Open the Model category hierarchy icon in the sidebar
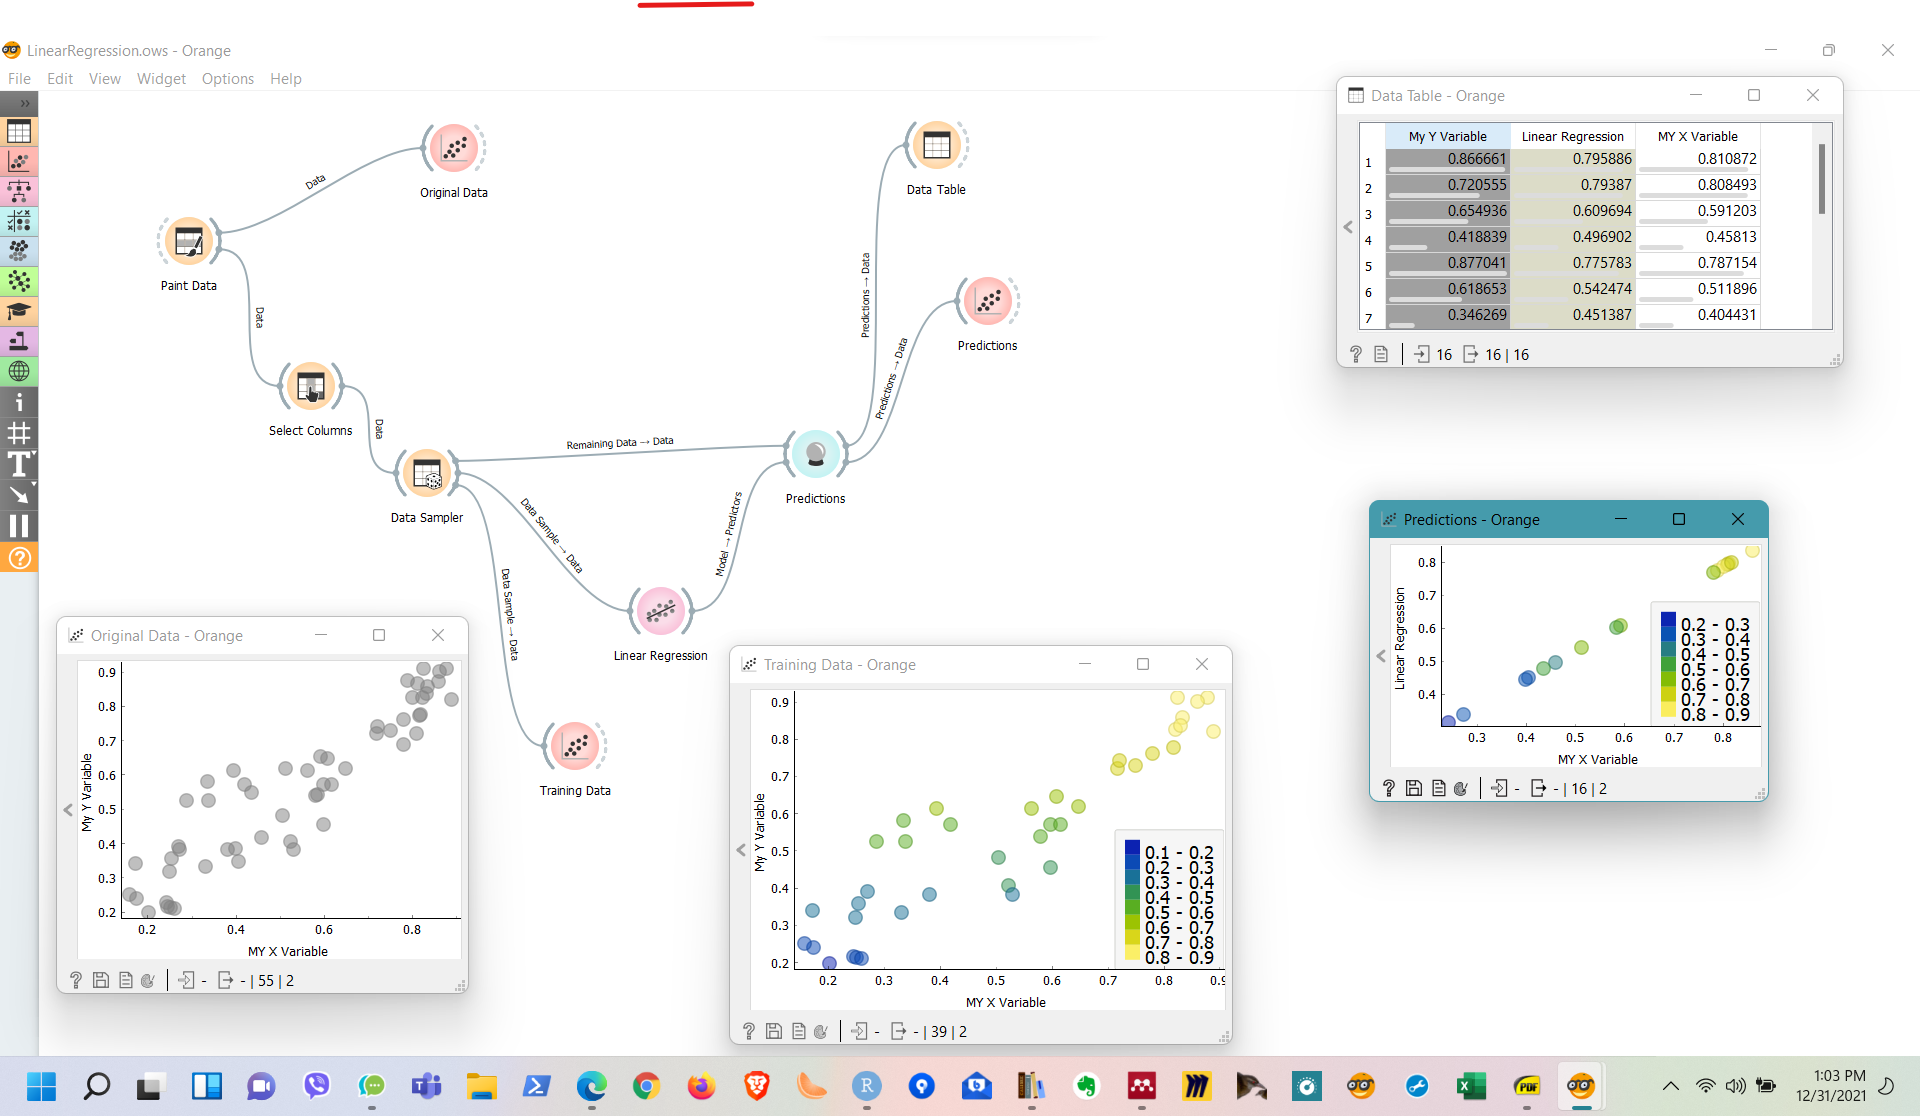 coord(19,191)
